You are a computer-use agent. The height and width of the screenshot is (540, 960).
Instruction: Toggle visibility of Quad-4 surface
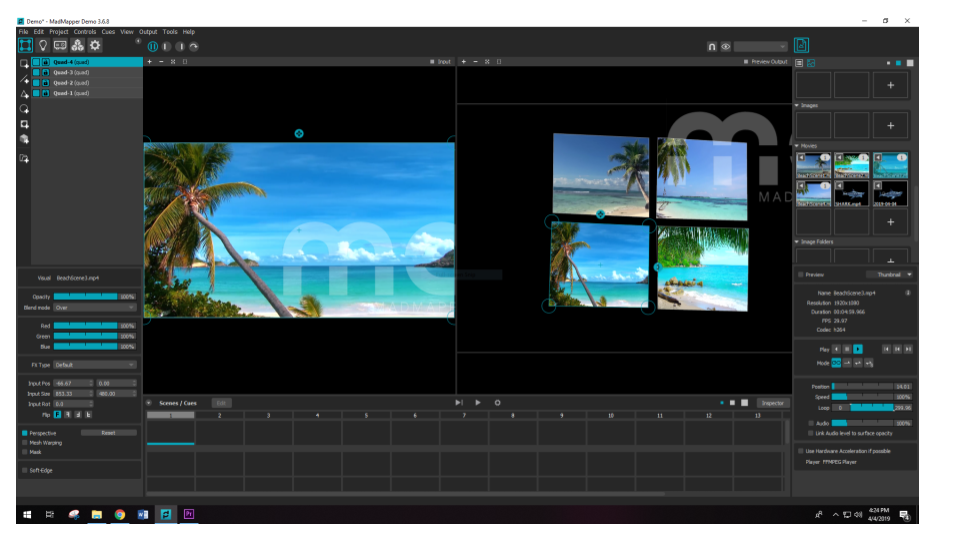tap(36, 62)
